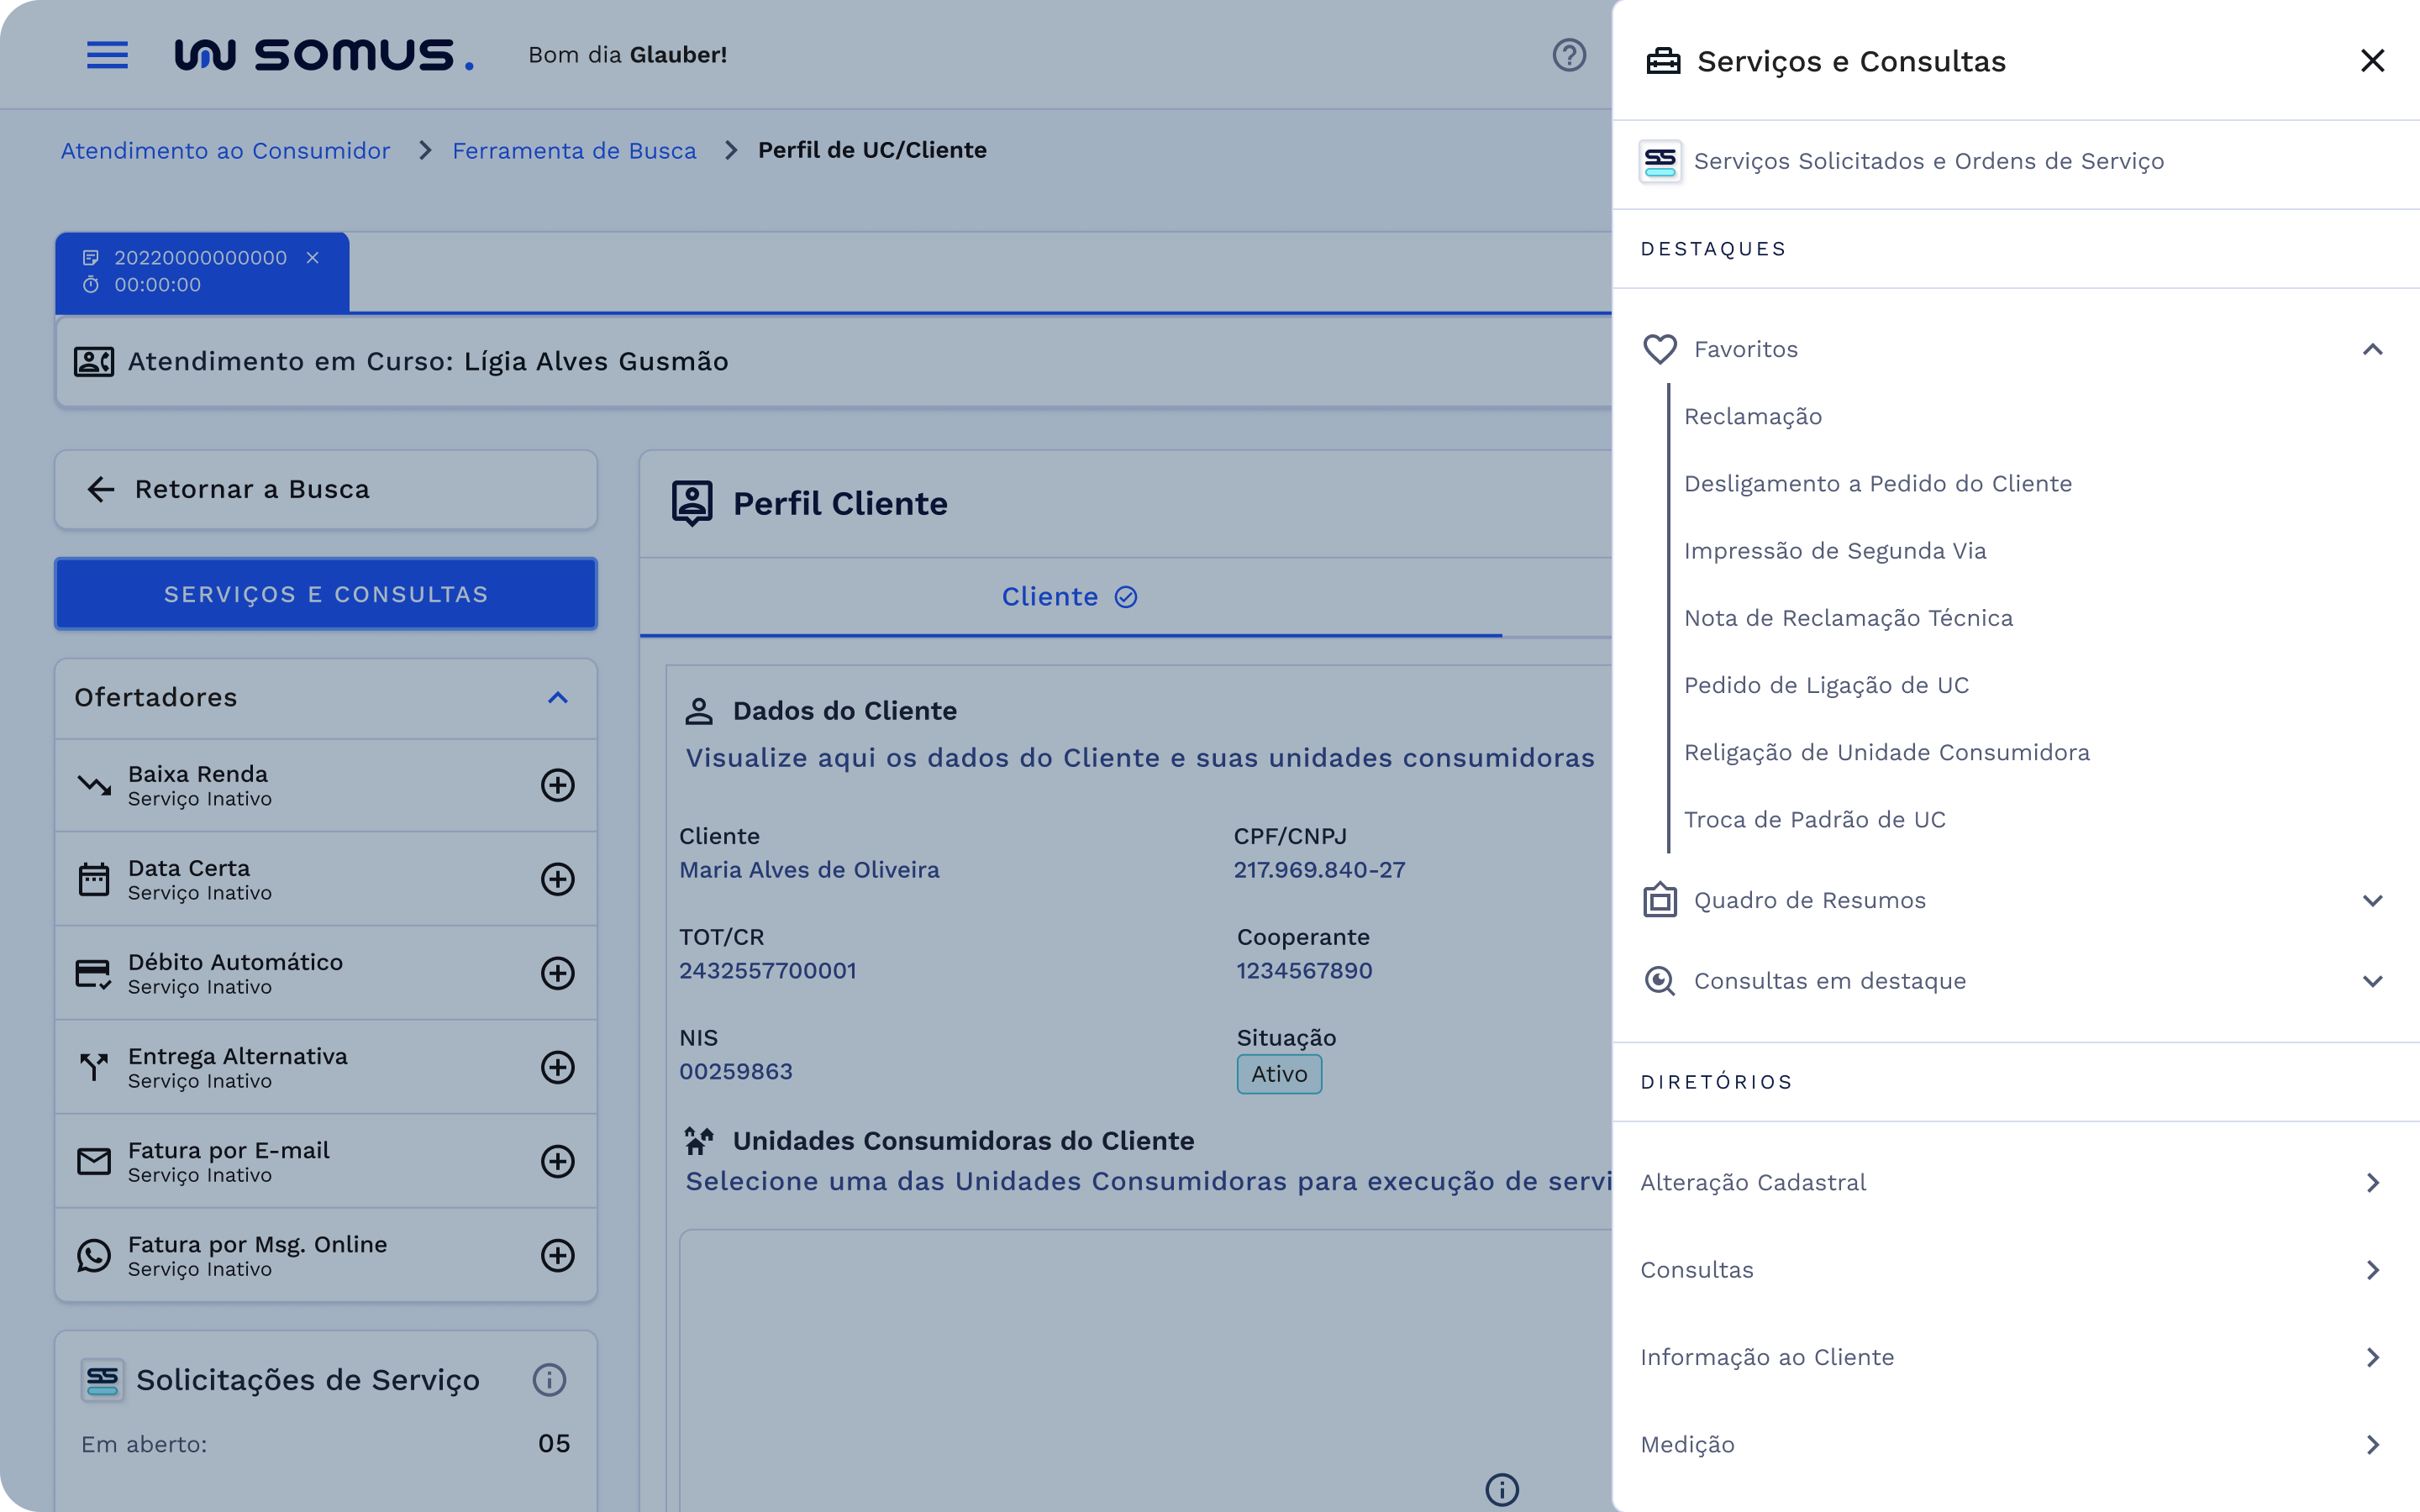2420x1512 pixels.
Task: Click the Fatura por Msg. Online WhatsApp icon
Action: [93, 1256]
